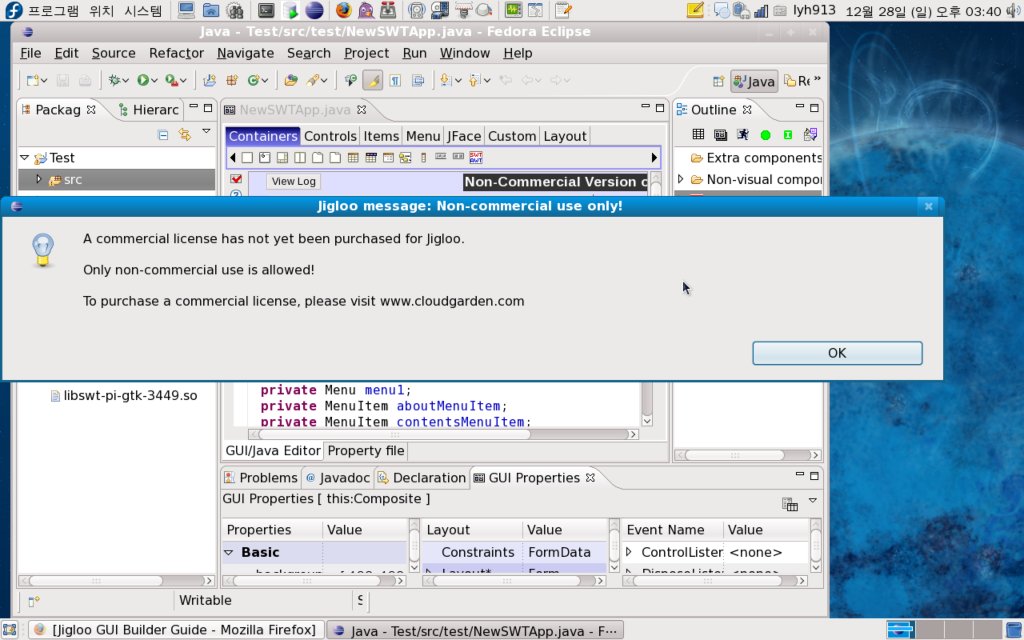The image size is (1024, 640).
Task: Click the New Java Package toolbar icon
Action: click(232, 80)
